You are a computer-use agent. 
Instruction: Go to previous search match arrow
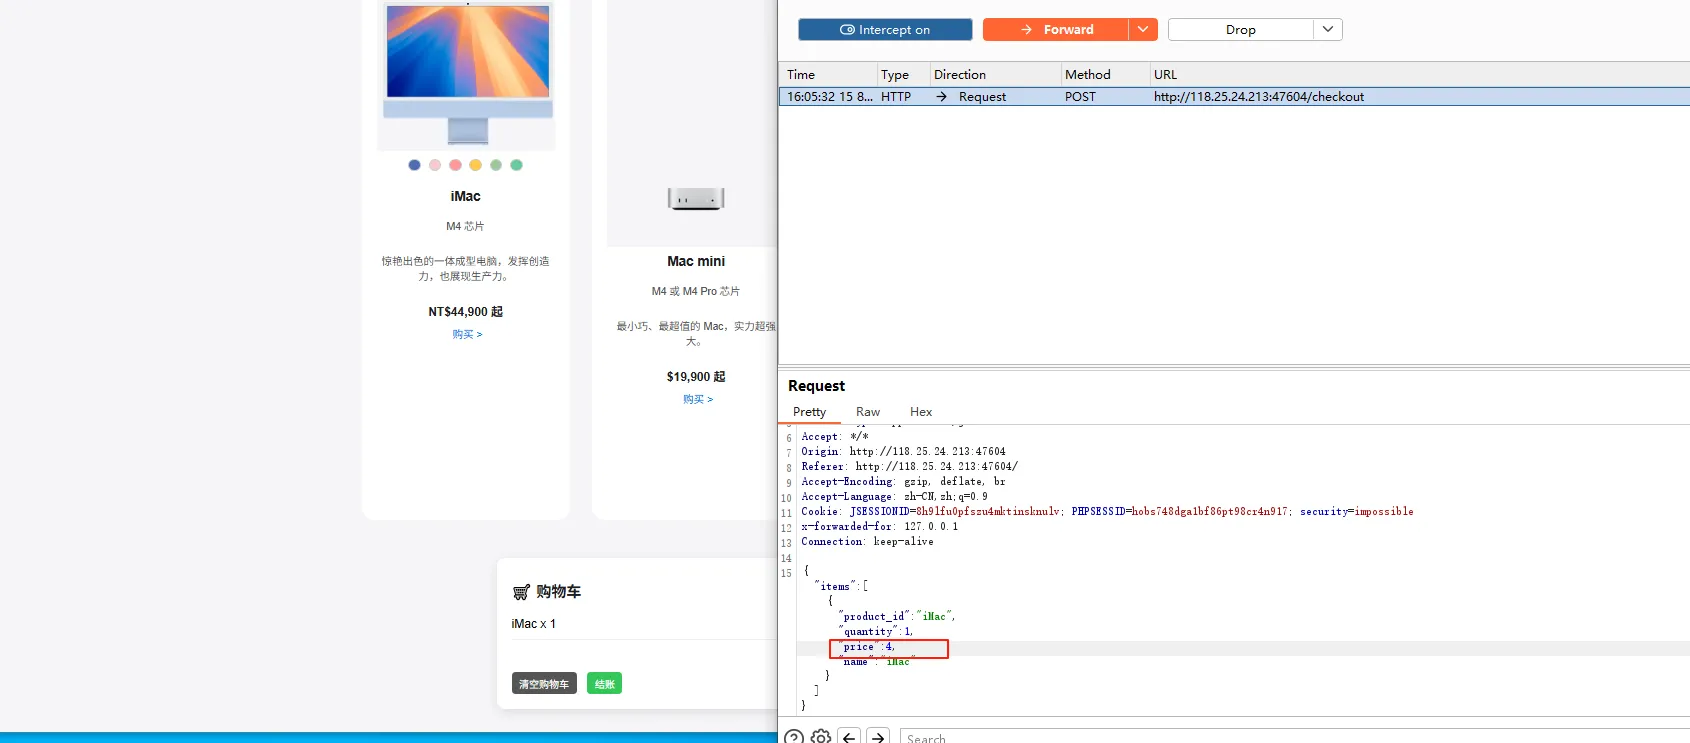[x=849, y=737]
